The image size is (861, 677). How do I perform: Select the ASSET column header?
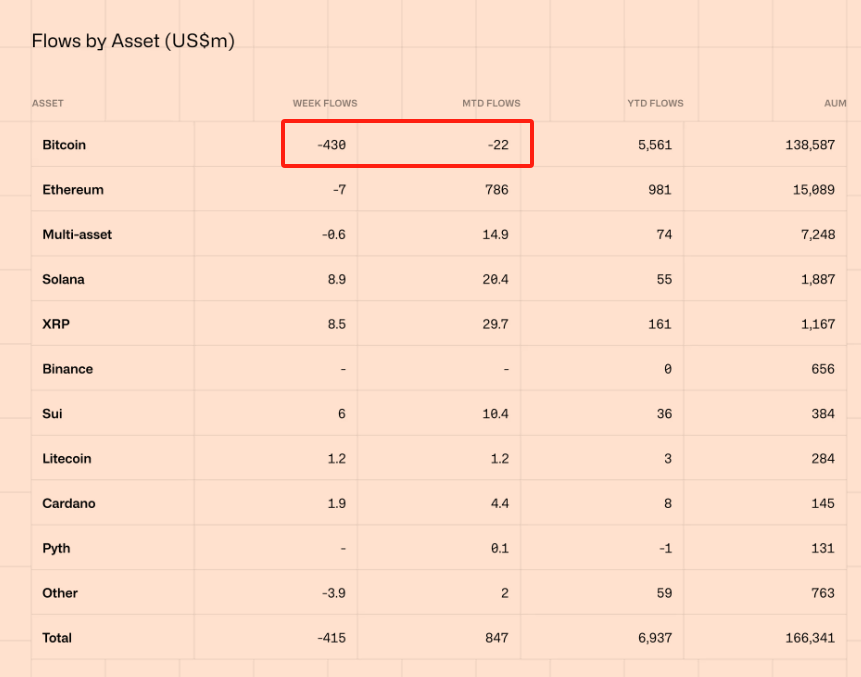tap(47, 103)
